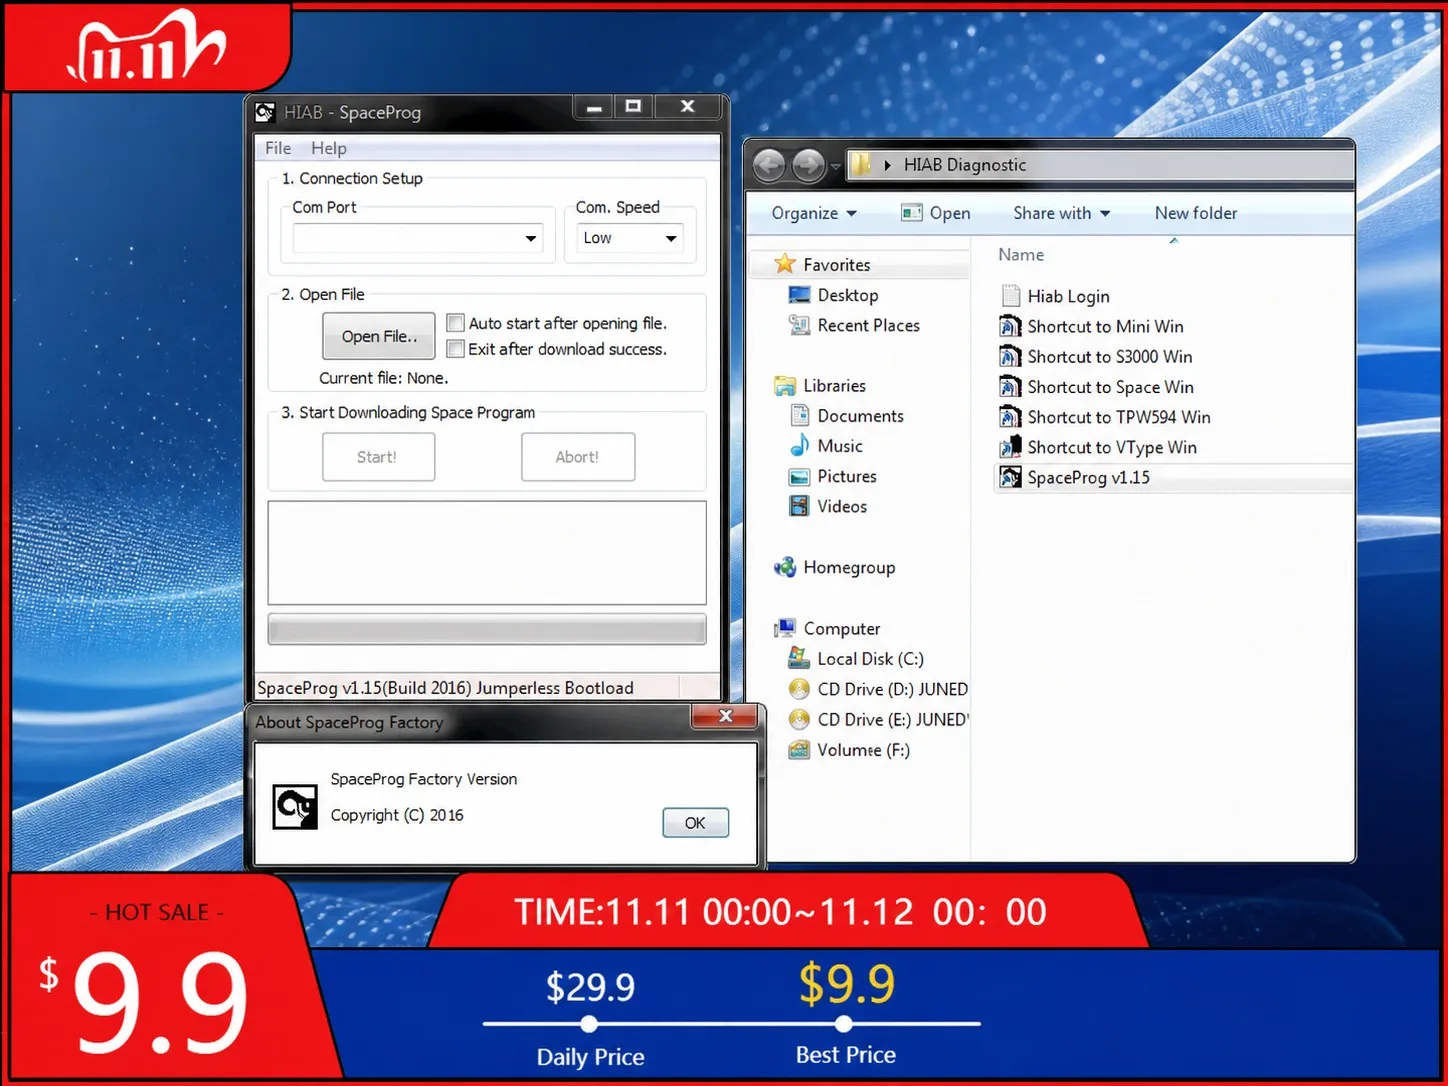Click the Shortcut to Mini Win icon
The height and width of the screenshot is (1086, 1448).
click(1010, 326)
